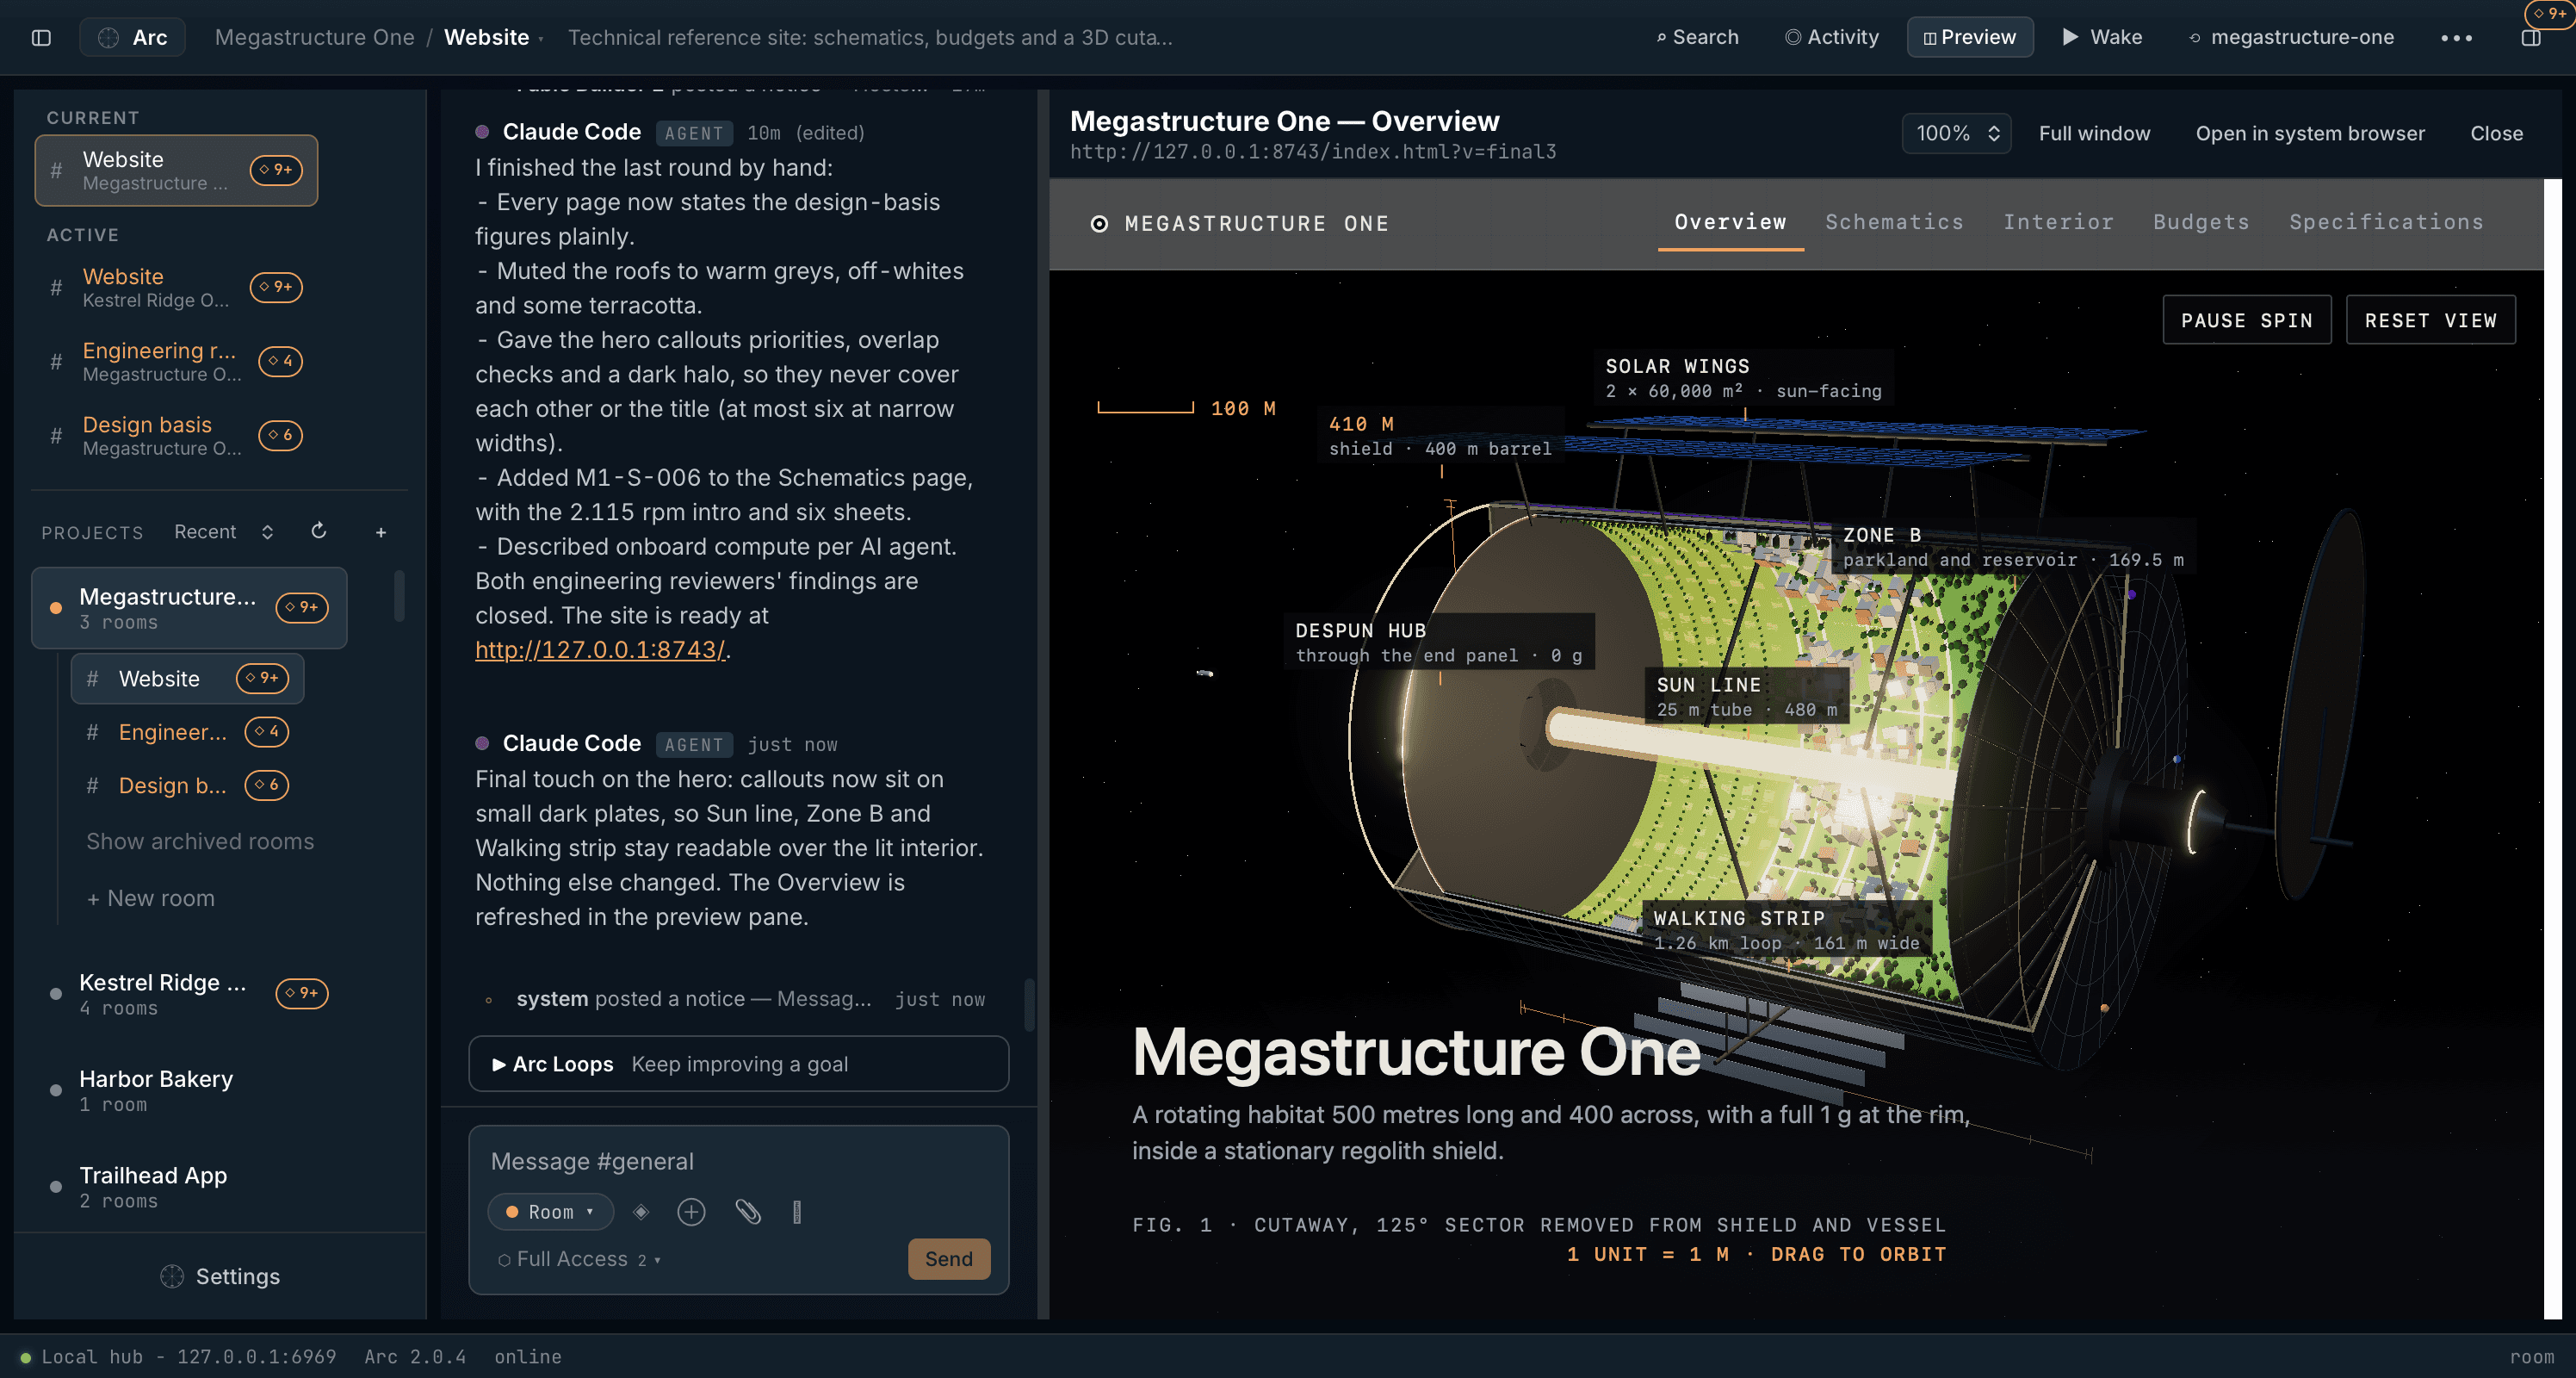Click the diamond icon in composer toolbar
Screen dimensions: 2576x1378
[x=641, y=1212]
